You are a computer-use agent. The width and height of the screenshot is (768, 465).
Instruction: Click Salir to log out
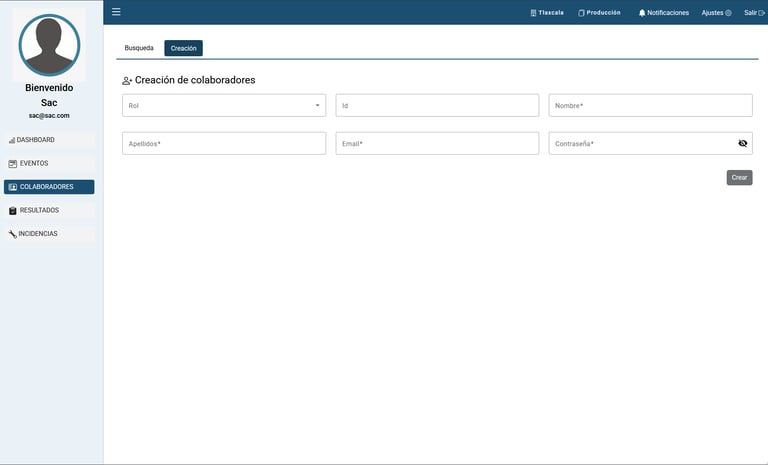coord(754,13)
